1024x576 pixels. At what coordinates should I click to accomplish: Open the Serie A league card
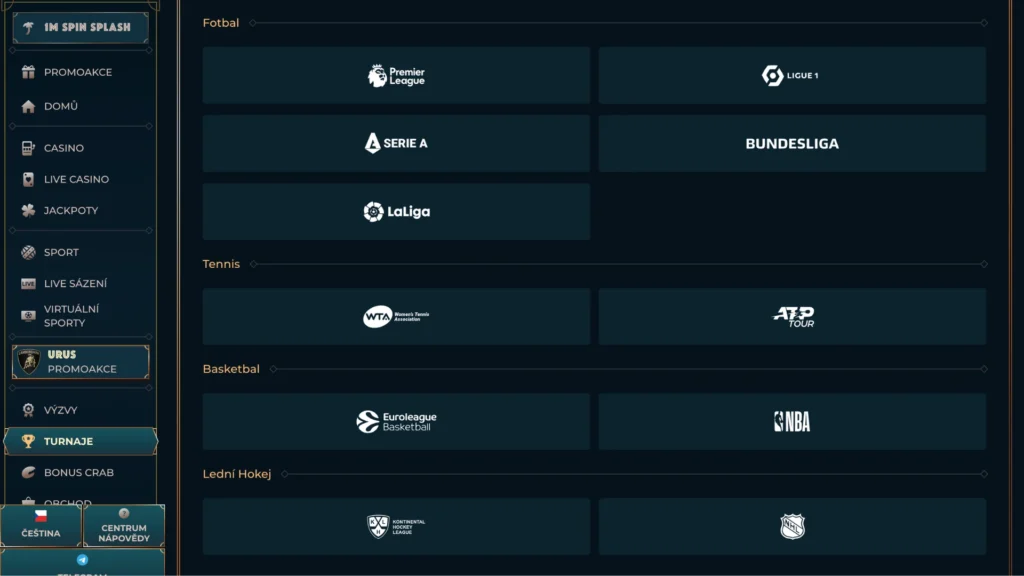coord(396,144)
